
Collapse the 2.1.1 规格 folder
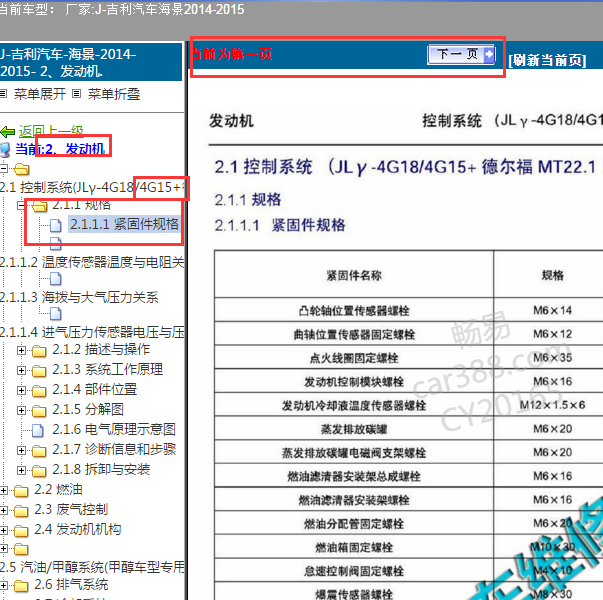click(21, 206)
